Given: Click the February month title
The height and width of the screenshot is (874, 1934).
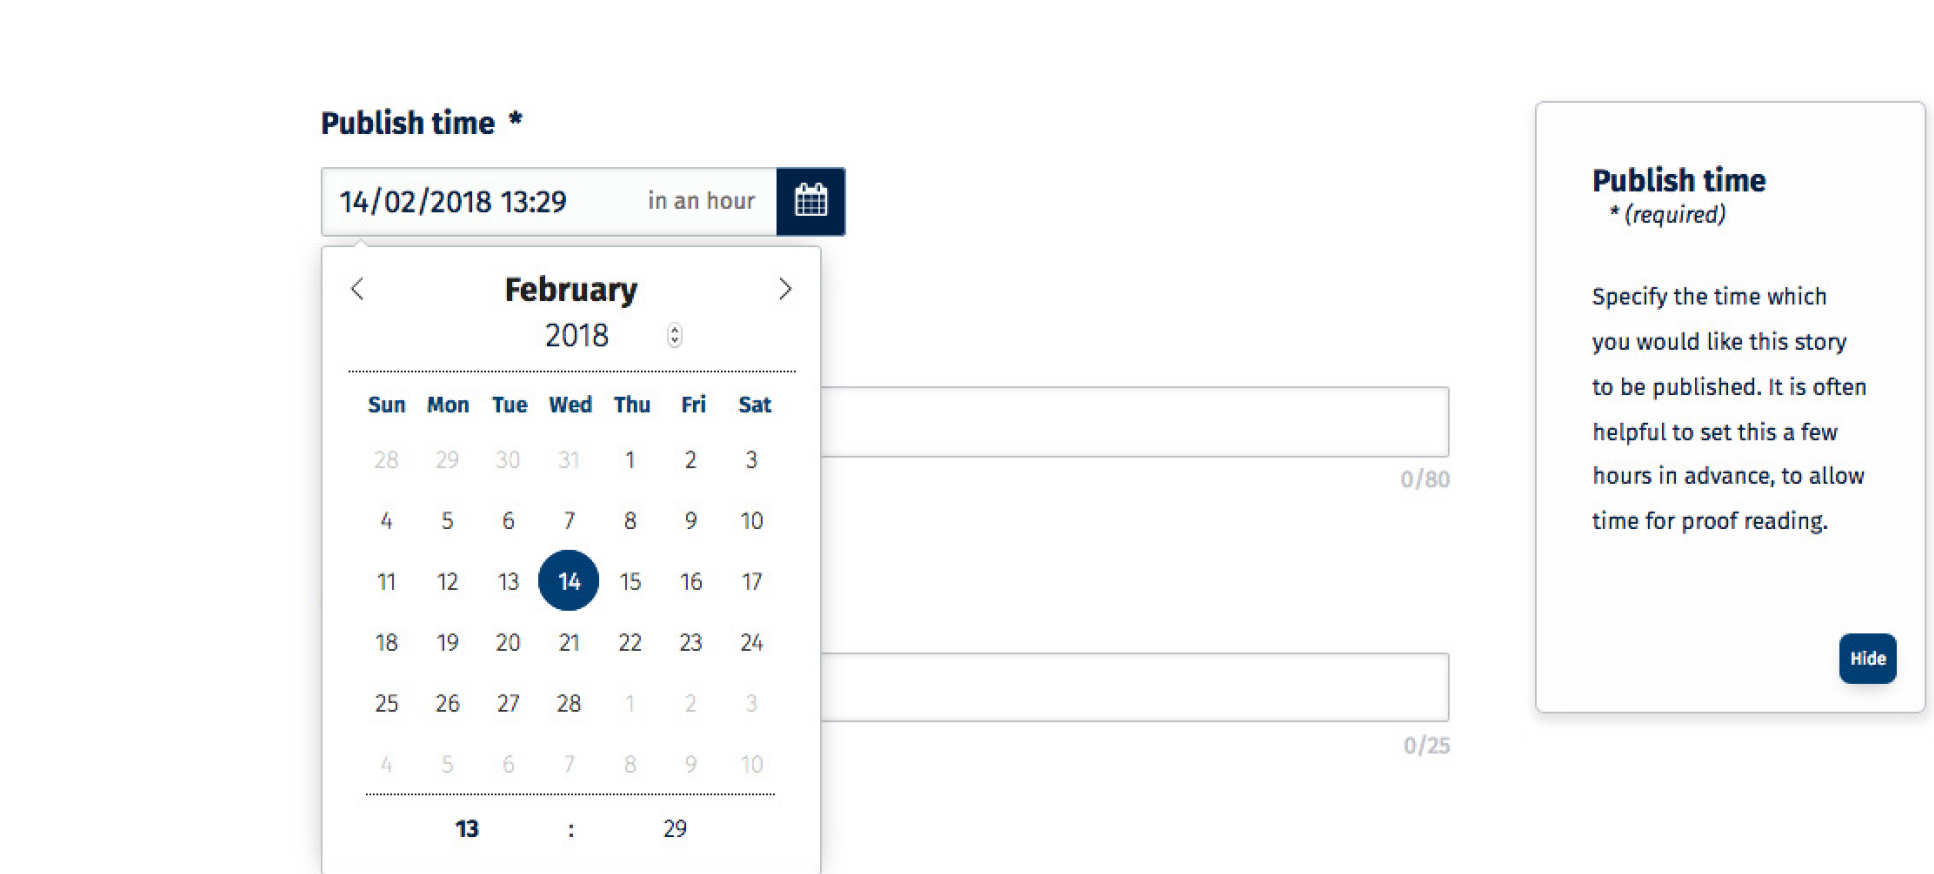Looking at the screenshot, I should pyautogui.click(x=571, y=289).
